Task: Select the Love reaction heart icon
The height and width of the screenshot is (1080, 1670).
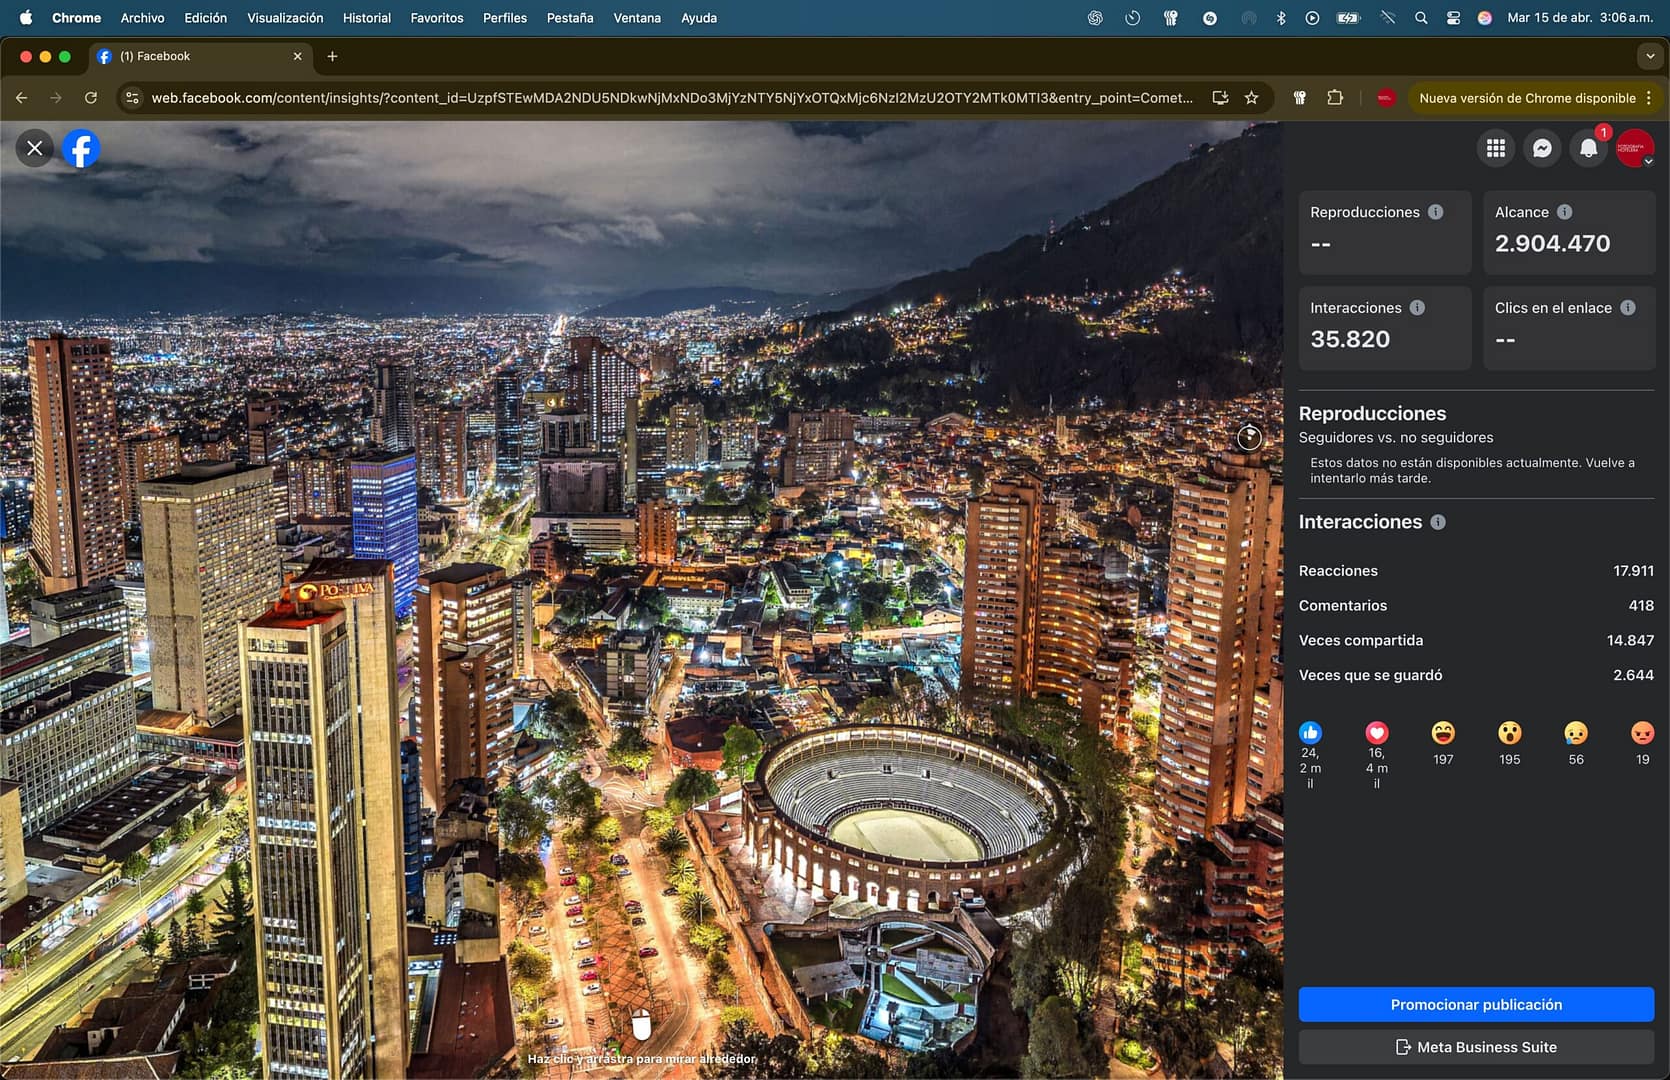Action: [x=1377, y=731]
